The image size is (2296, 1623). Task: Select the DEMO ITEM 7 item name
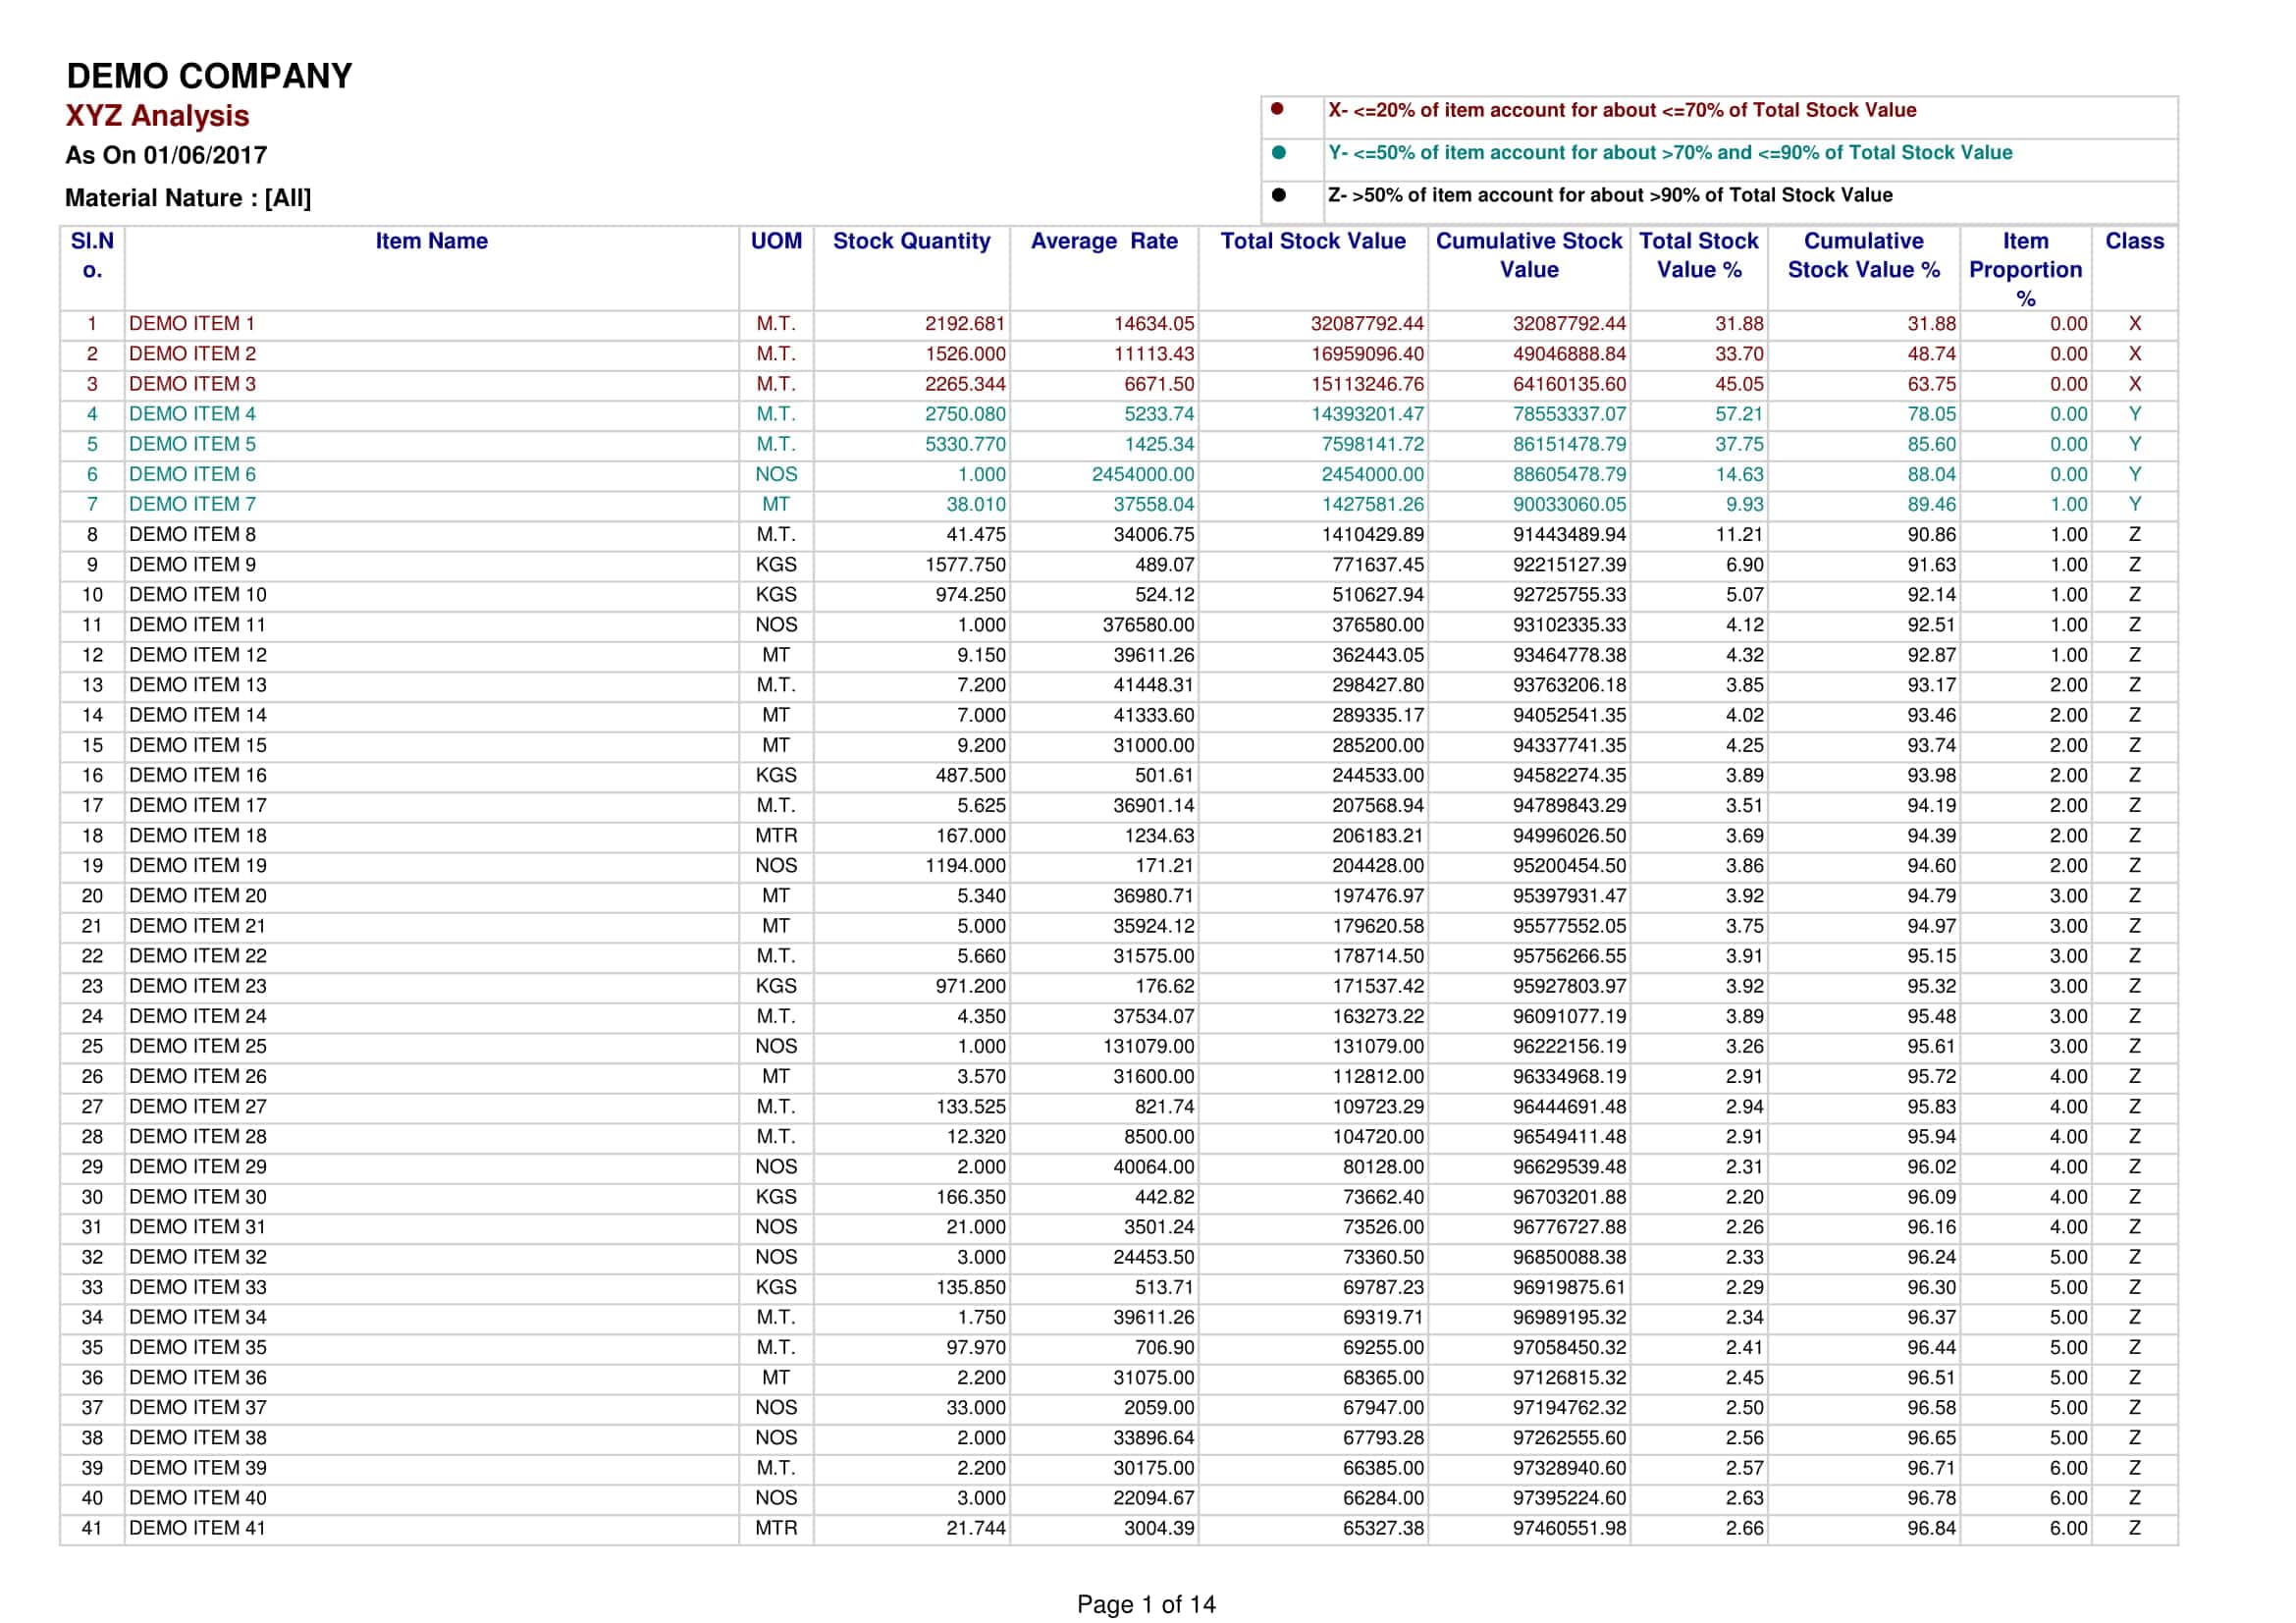[x=192, y=504]
